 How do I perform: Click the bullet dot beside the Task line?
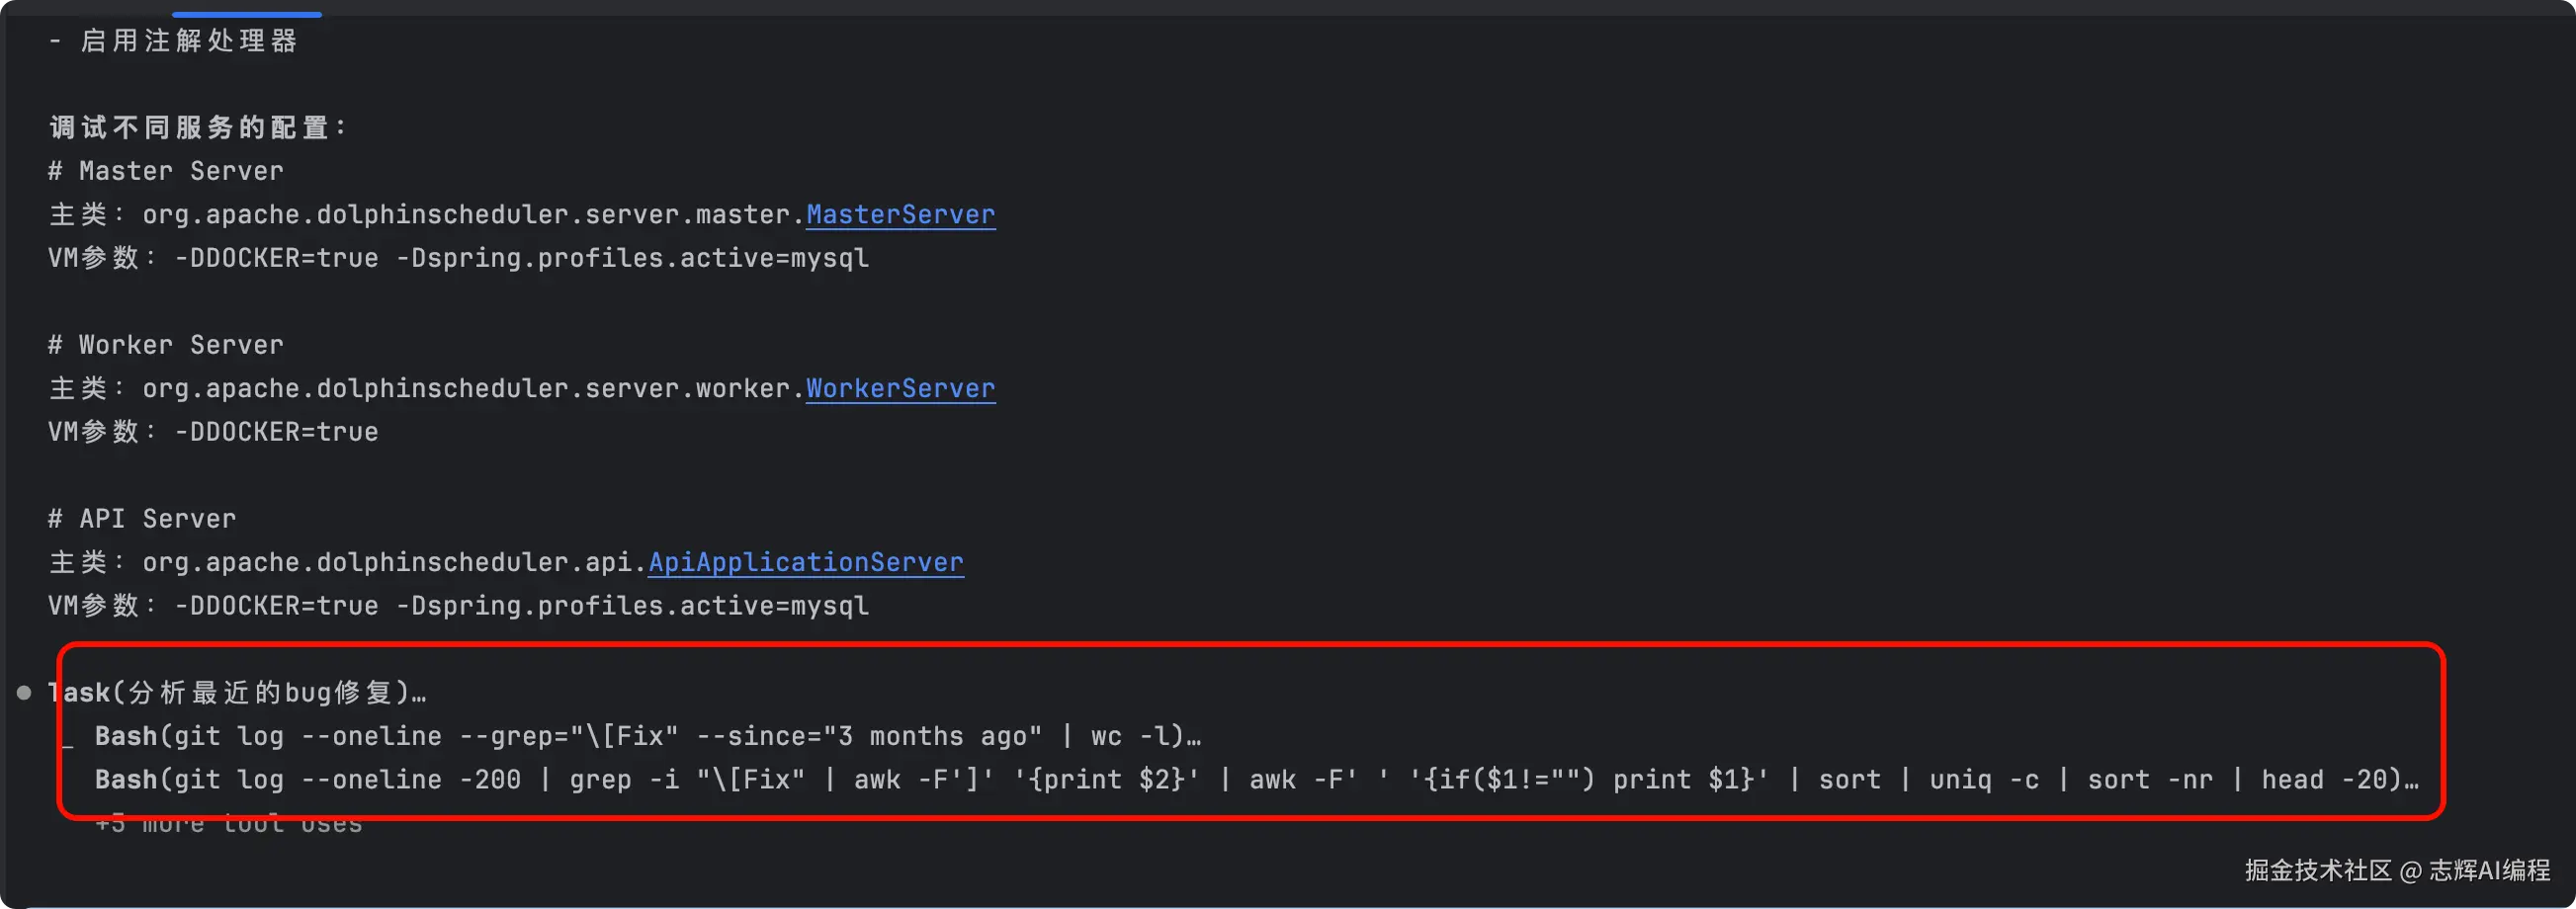click(x=24, y=693)
